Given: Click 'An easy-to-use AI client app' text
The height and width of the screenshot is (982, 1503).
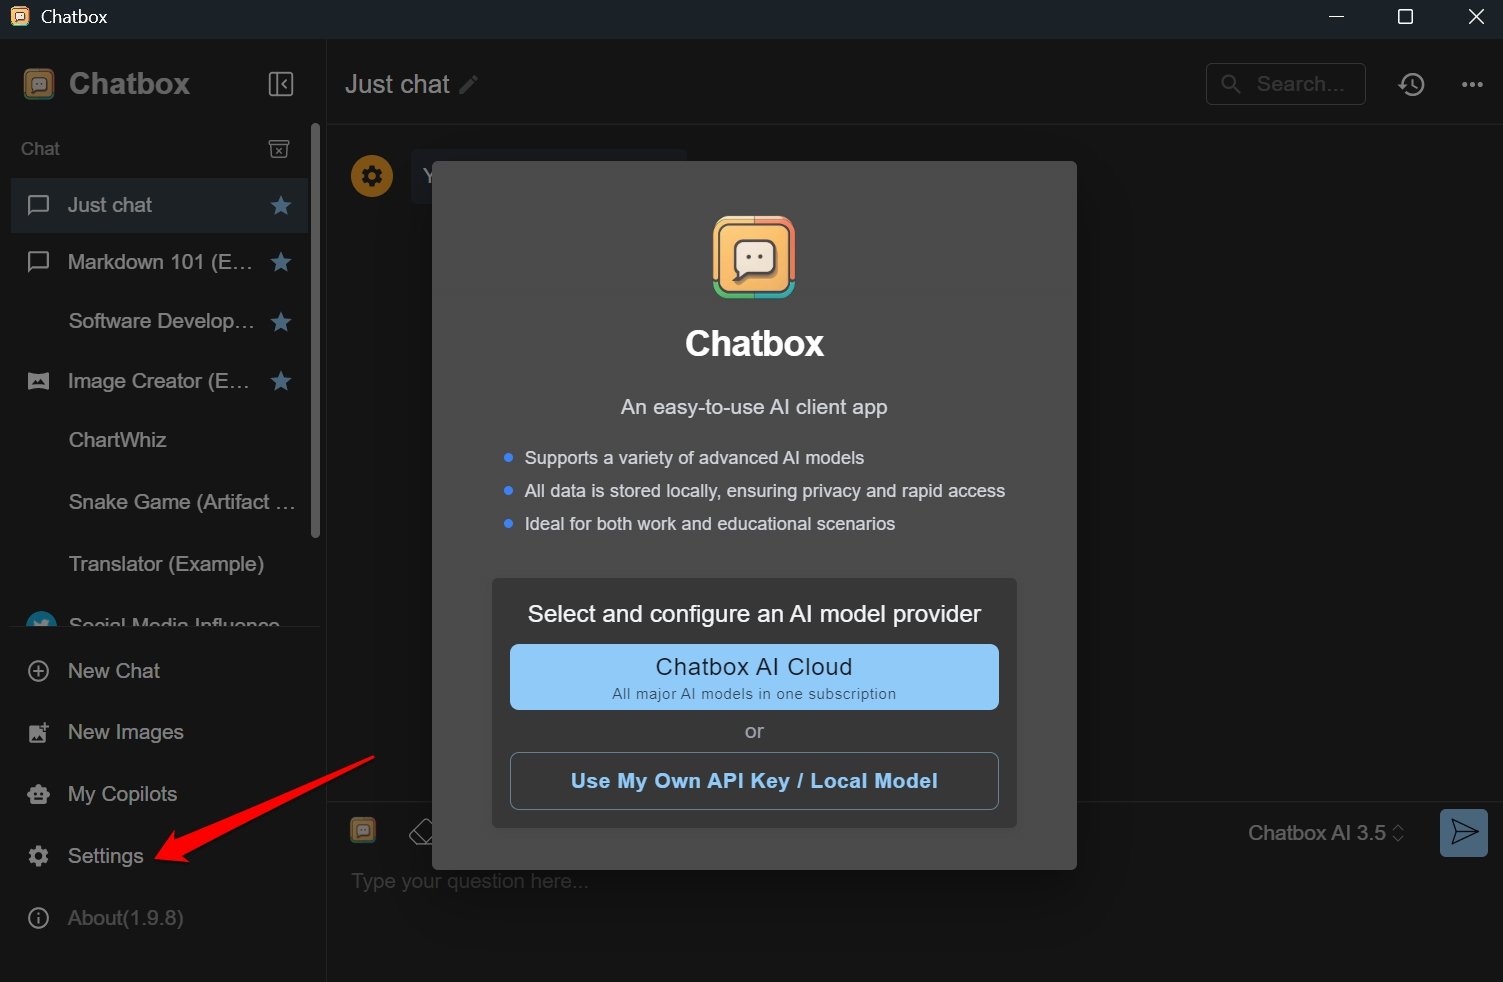Looking at the screenshot, I should [x=754, y=407].
